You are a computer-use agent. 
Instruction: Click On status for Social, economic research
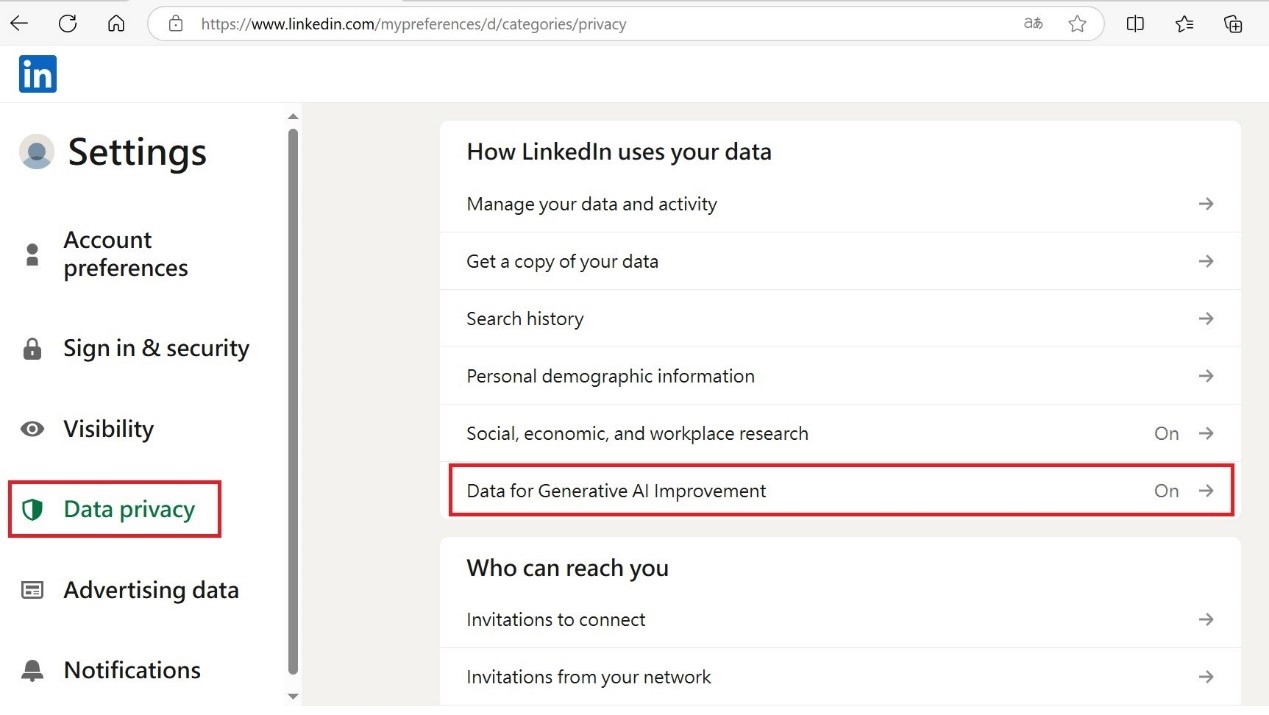click(x=1167, y=433)
